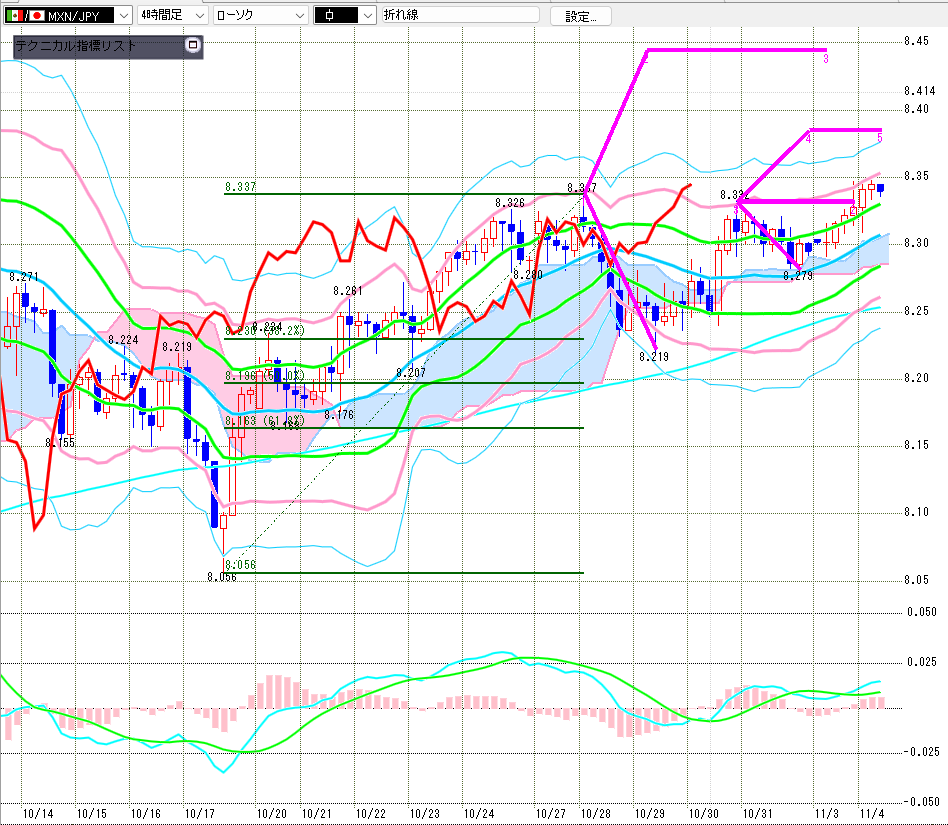948x825 pixels.
Task: Select the 8.326 high price label
Action: (510, 203)
